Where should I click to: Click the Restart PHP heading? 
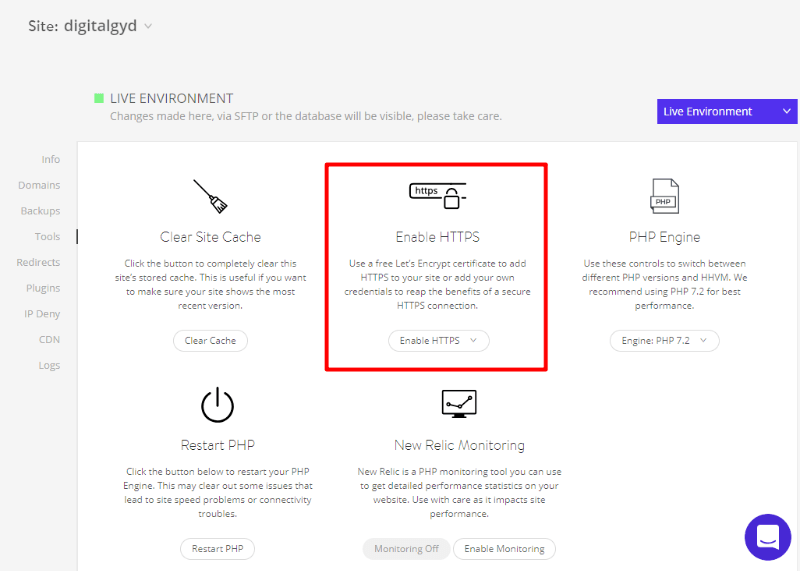217,445
